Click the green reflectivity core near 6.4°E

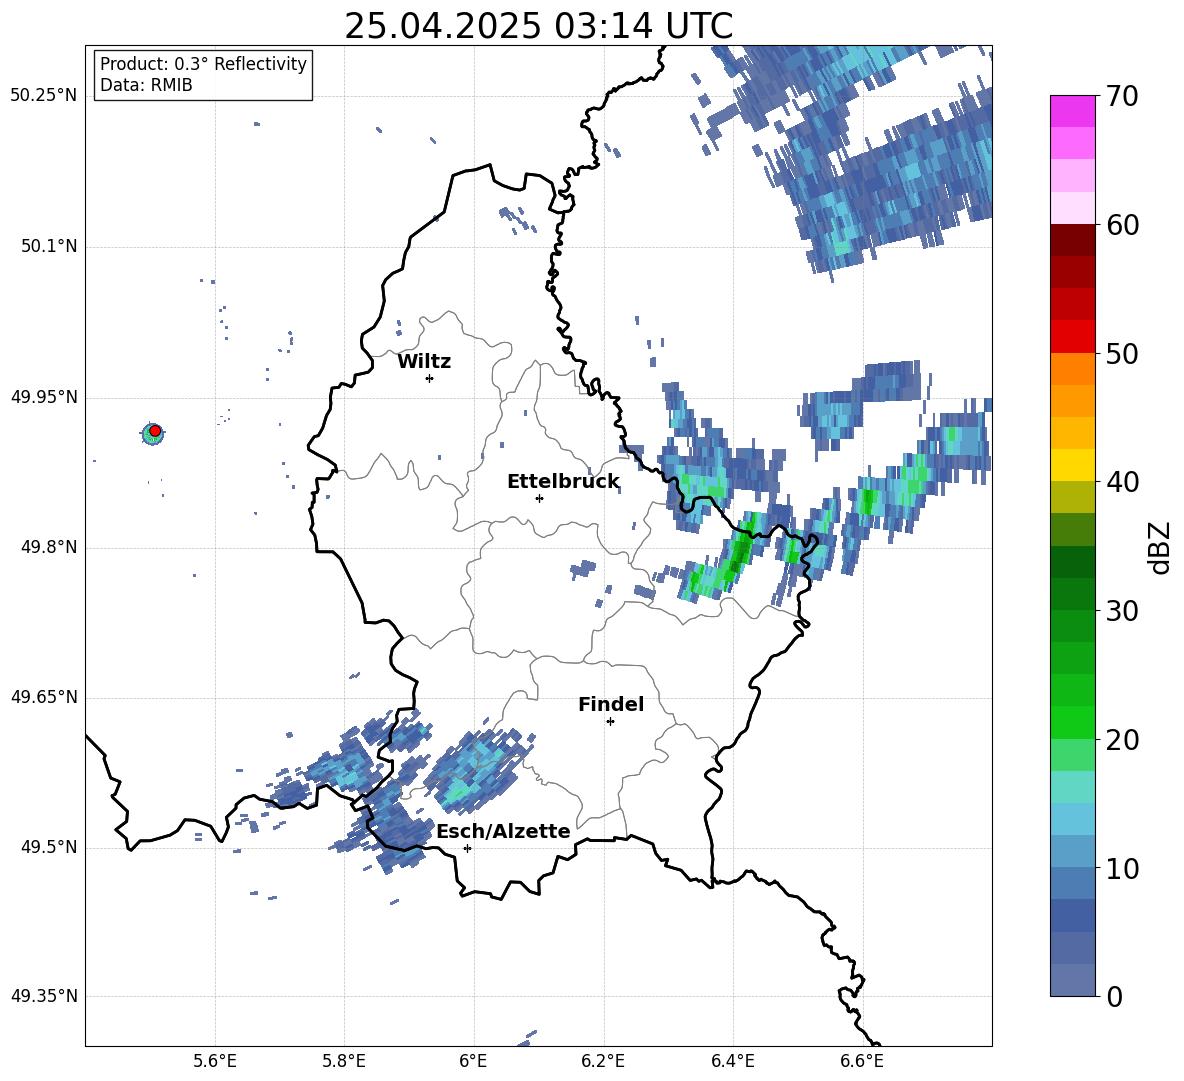pyautogui.click(x=738, y=551)
